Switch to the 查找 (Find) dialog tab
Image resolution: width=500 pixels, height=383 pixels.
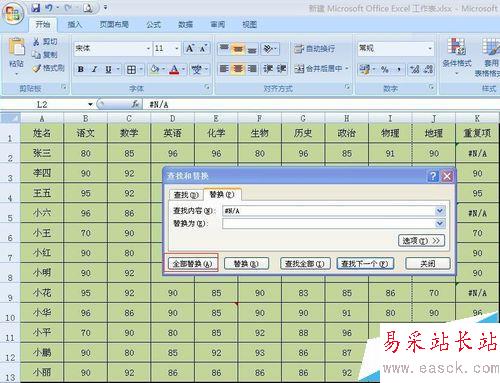pyautogui.click(x=186, y=195)
